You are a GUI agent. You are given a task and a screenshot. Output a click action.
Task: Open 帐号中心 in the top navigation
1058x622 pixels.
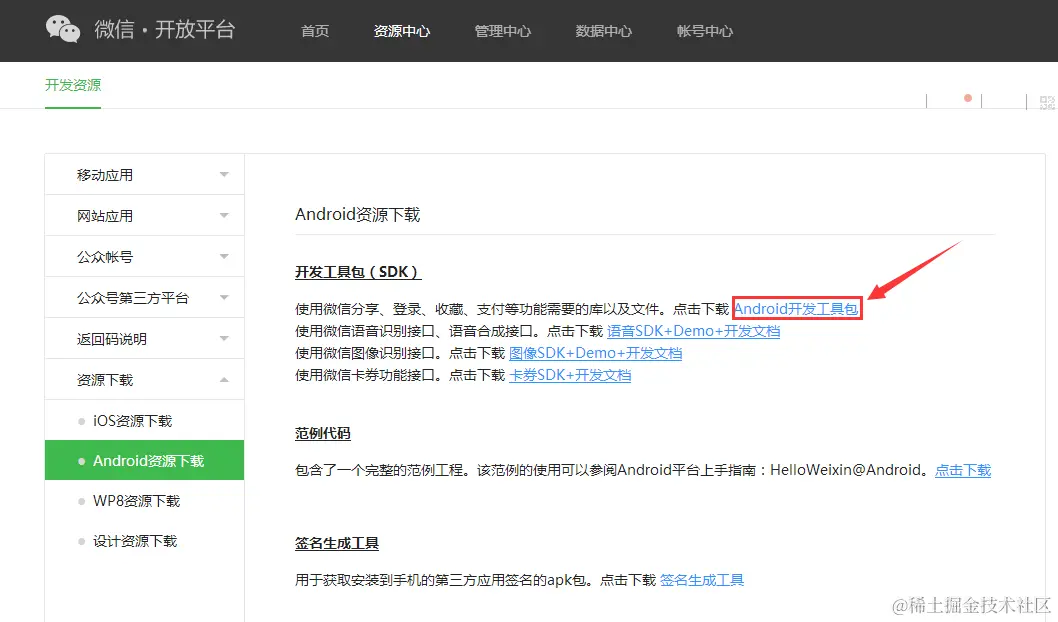pos(705,31)
